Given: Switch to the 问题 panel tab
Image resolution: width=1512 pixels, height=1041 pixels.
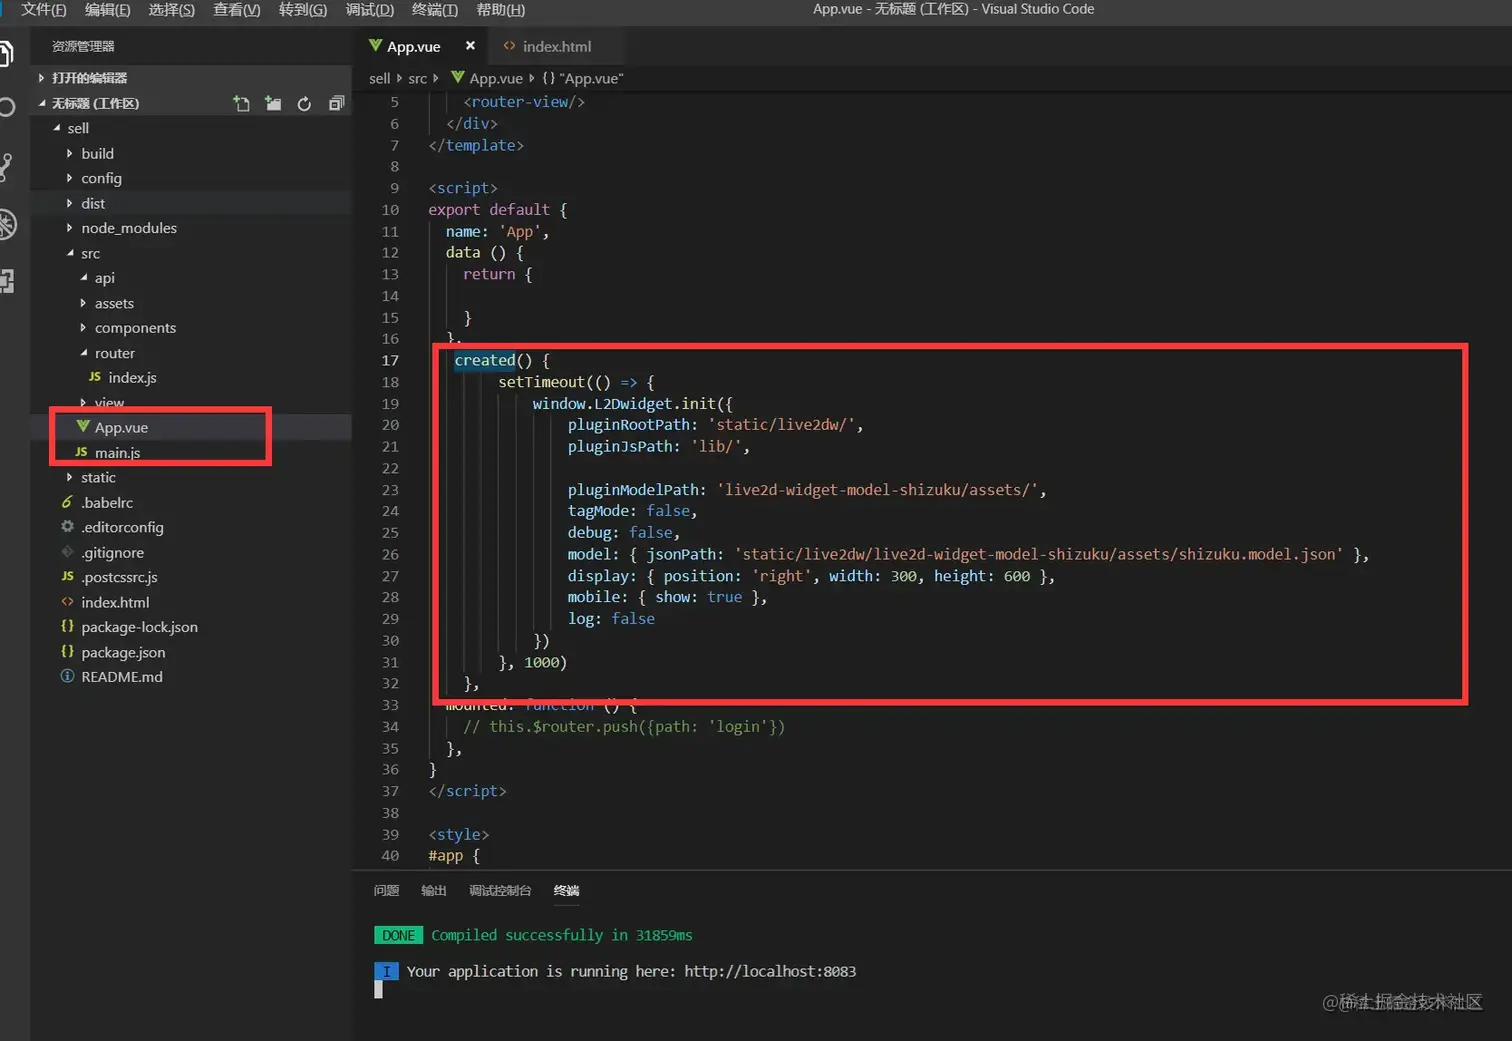Looking at the screenshot, I should pyautogui.click(x=386, y=890).
